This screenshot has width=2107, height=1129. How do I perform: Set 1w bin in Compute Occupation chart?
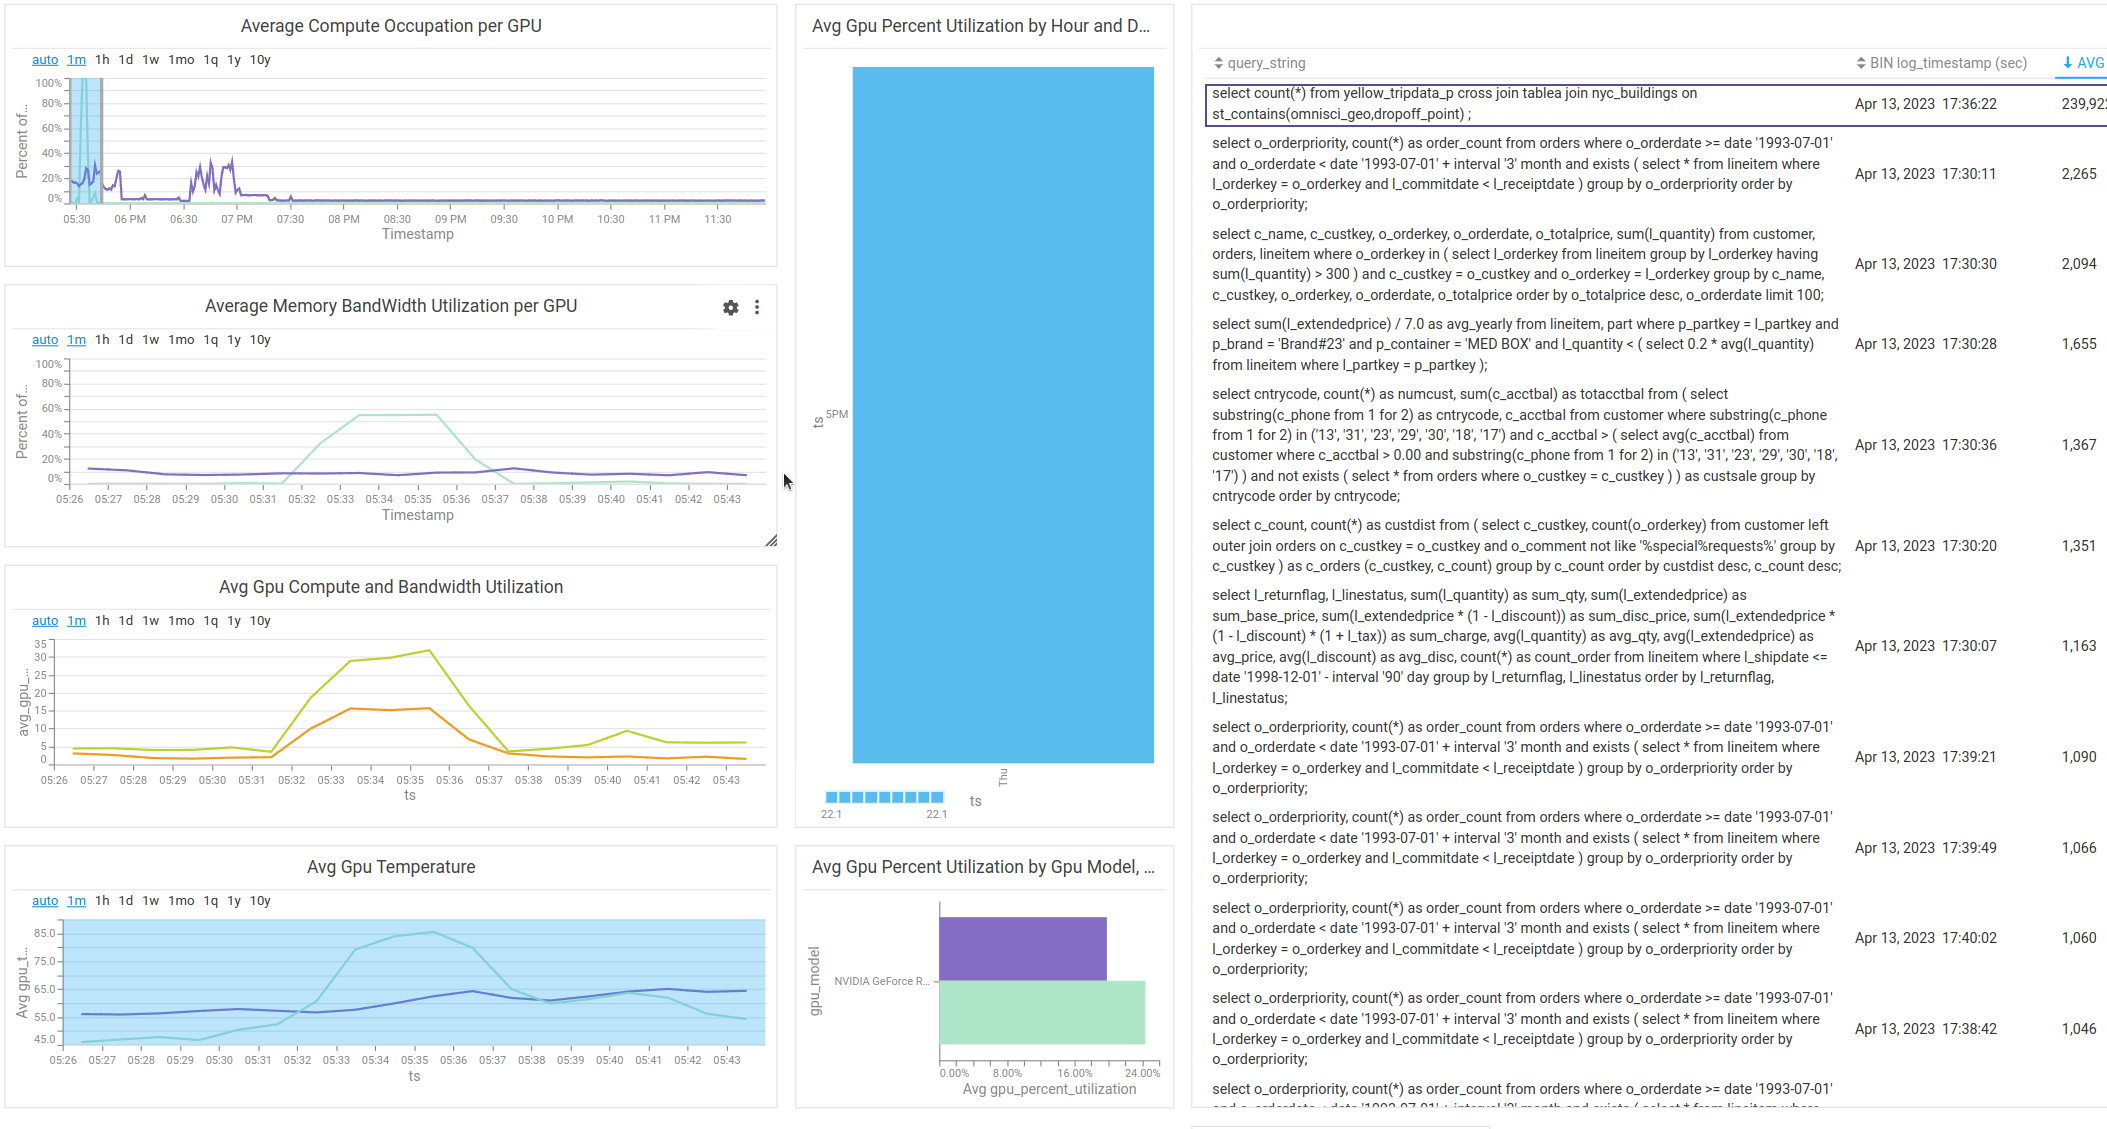pyautogui.click(x=151, y=60)
